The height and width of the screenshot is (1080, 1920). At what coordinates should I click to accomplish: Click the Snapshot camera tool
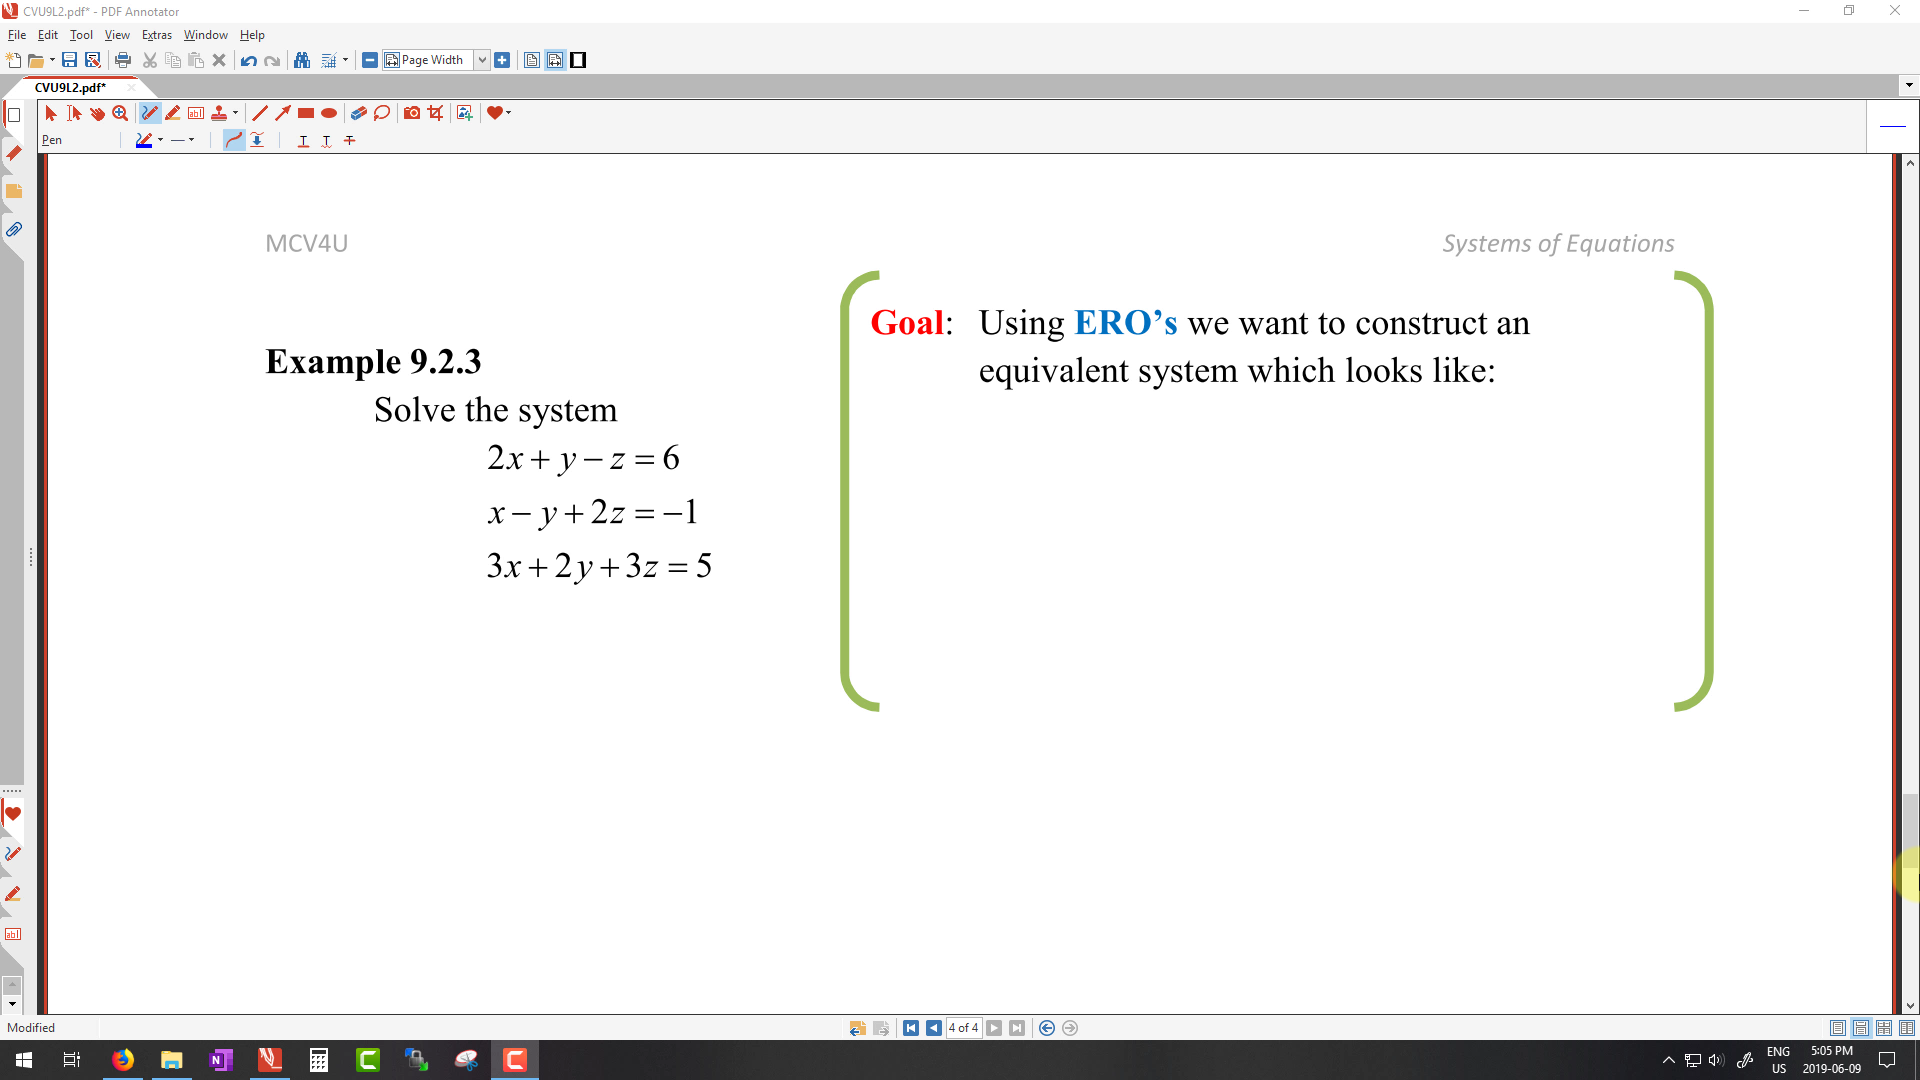[x=412, y=113]
